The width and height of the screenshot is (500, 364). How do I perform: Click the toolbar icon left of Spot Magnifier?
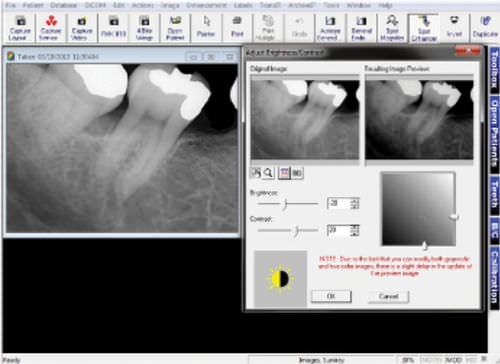[361, 28]
